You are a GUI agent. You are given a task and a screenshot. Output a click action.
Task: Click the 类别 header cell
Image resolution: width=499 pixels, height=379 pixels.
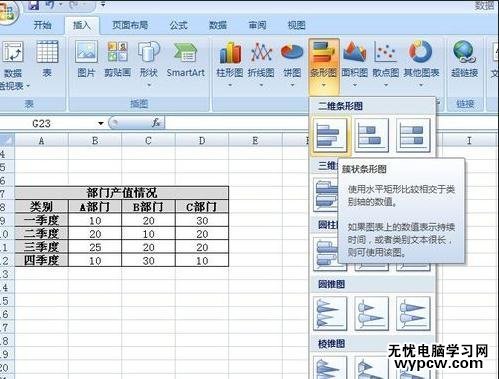[x=42, y=207]
